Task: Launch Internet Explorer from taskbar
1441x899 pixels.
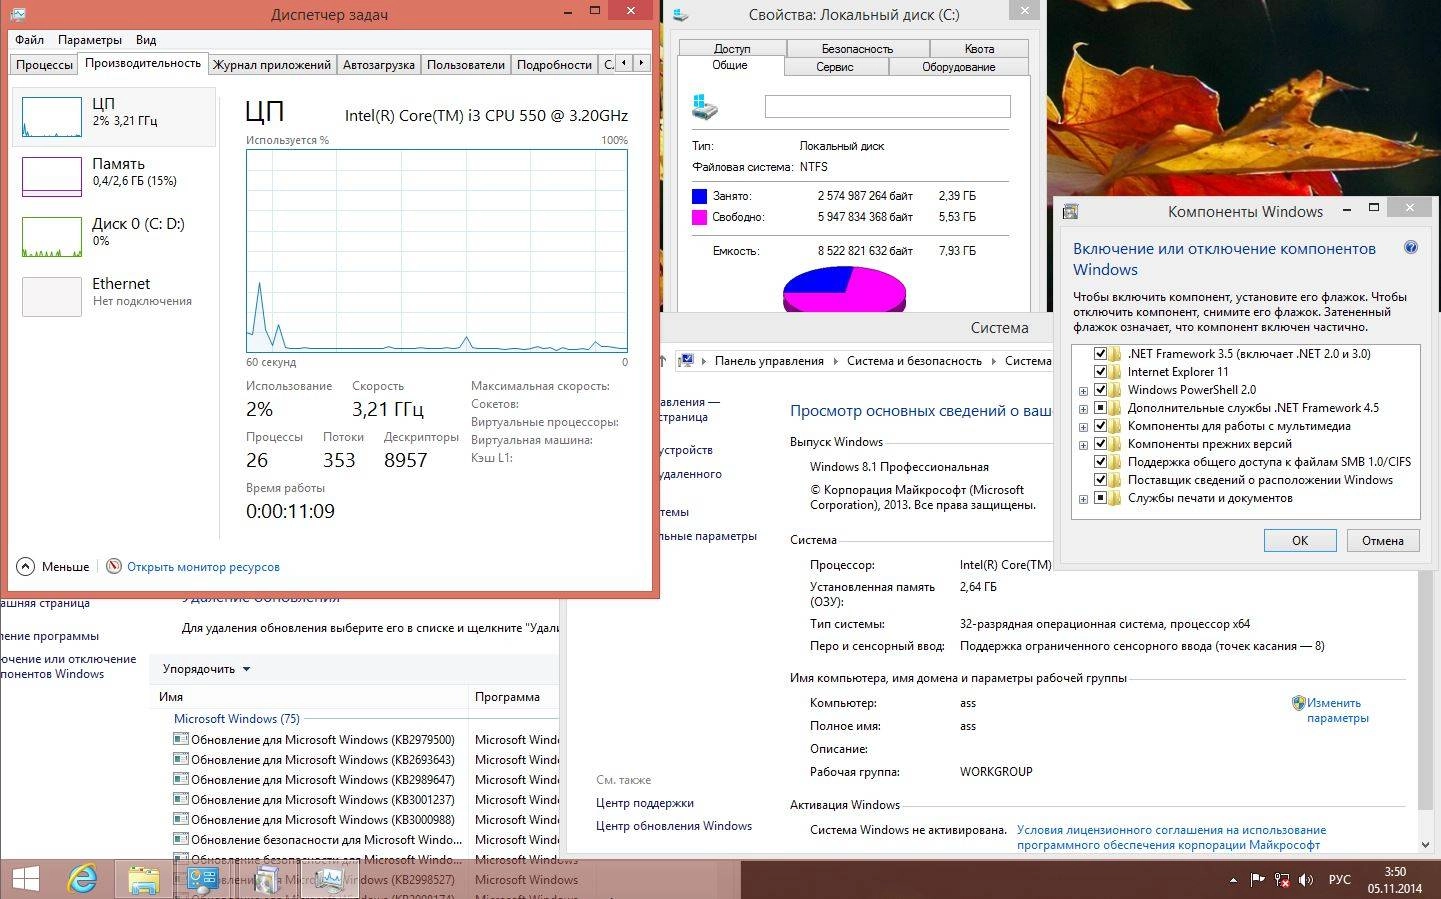Action: click(82, 879)
